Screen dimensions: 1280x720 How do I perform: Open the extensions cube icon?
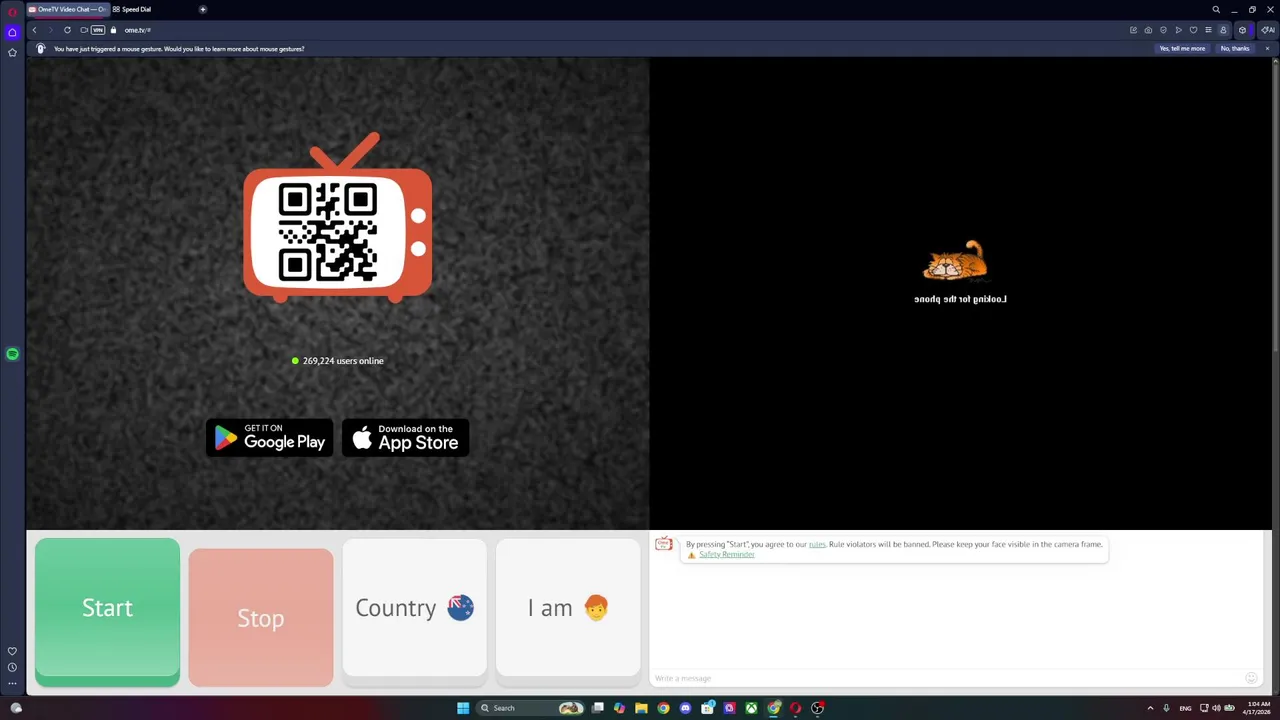tap(1243, 30)
